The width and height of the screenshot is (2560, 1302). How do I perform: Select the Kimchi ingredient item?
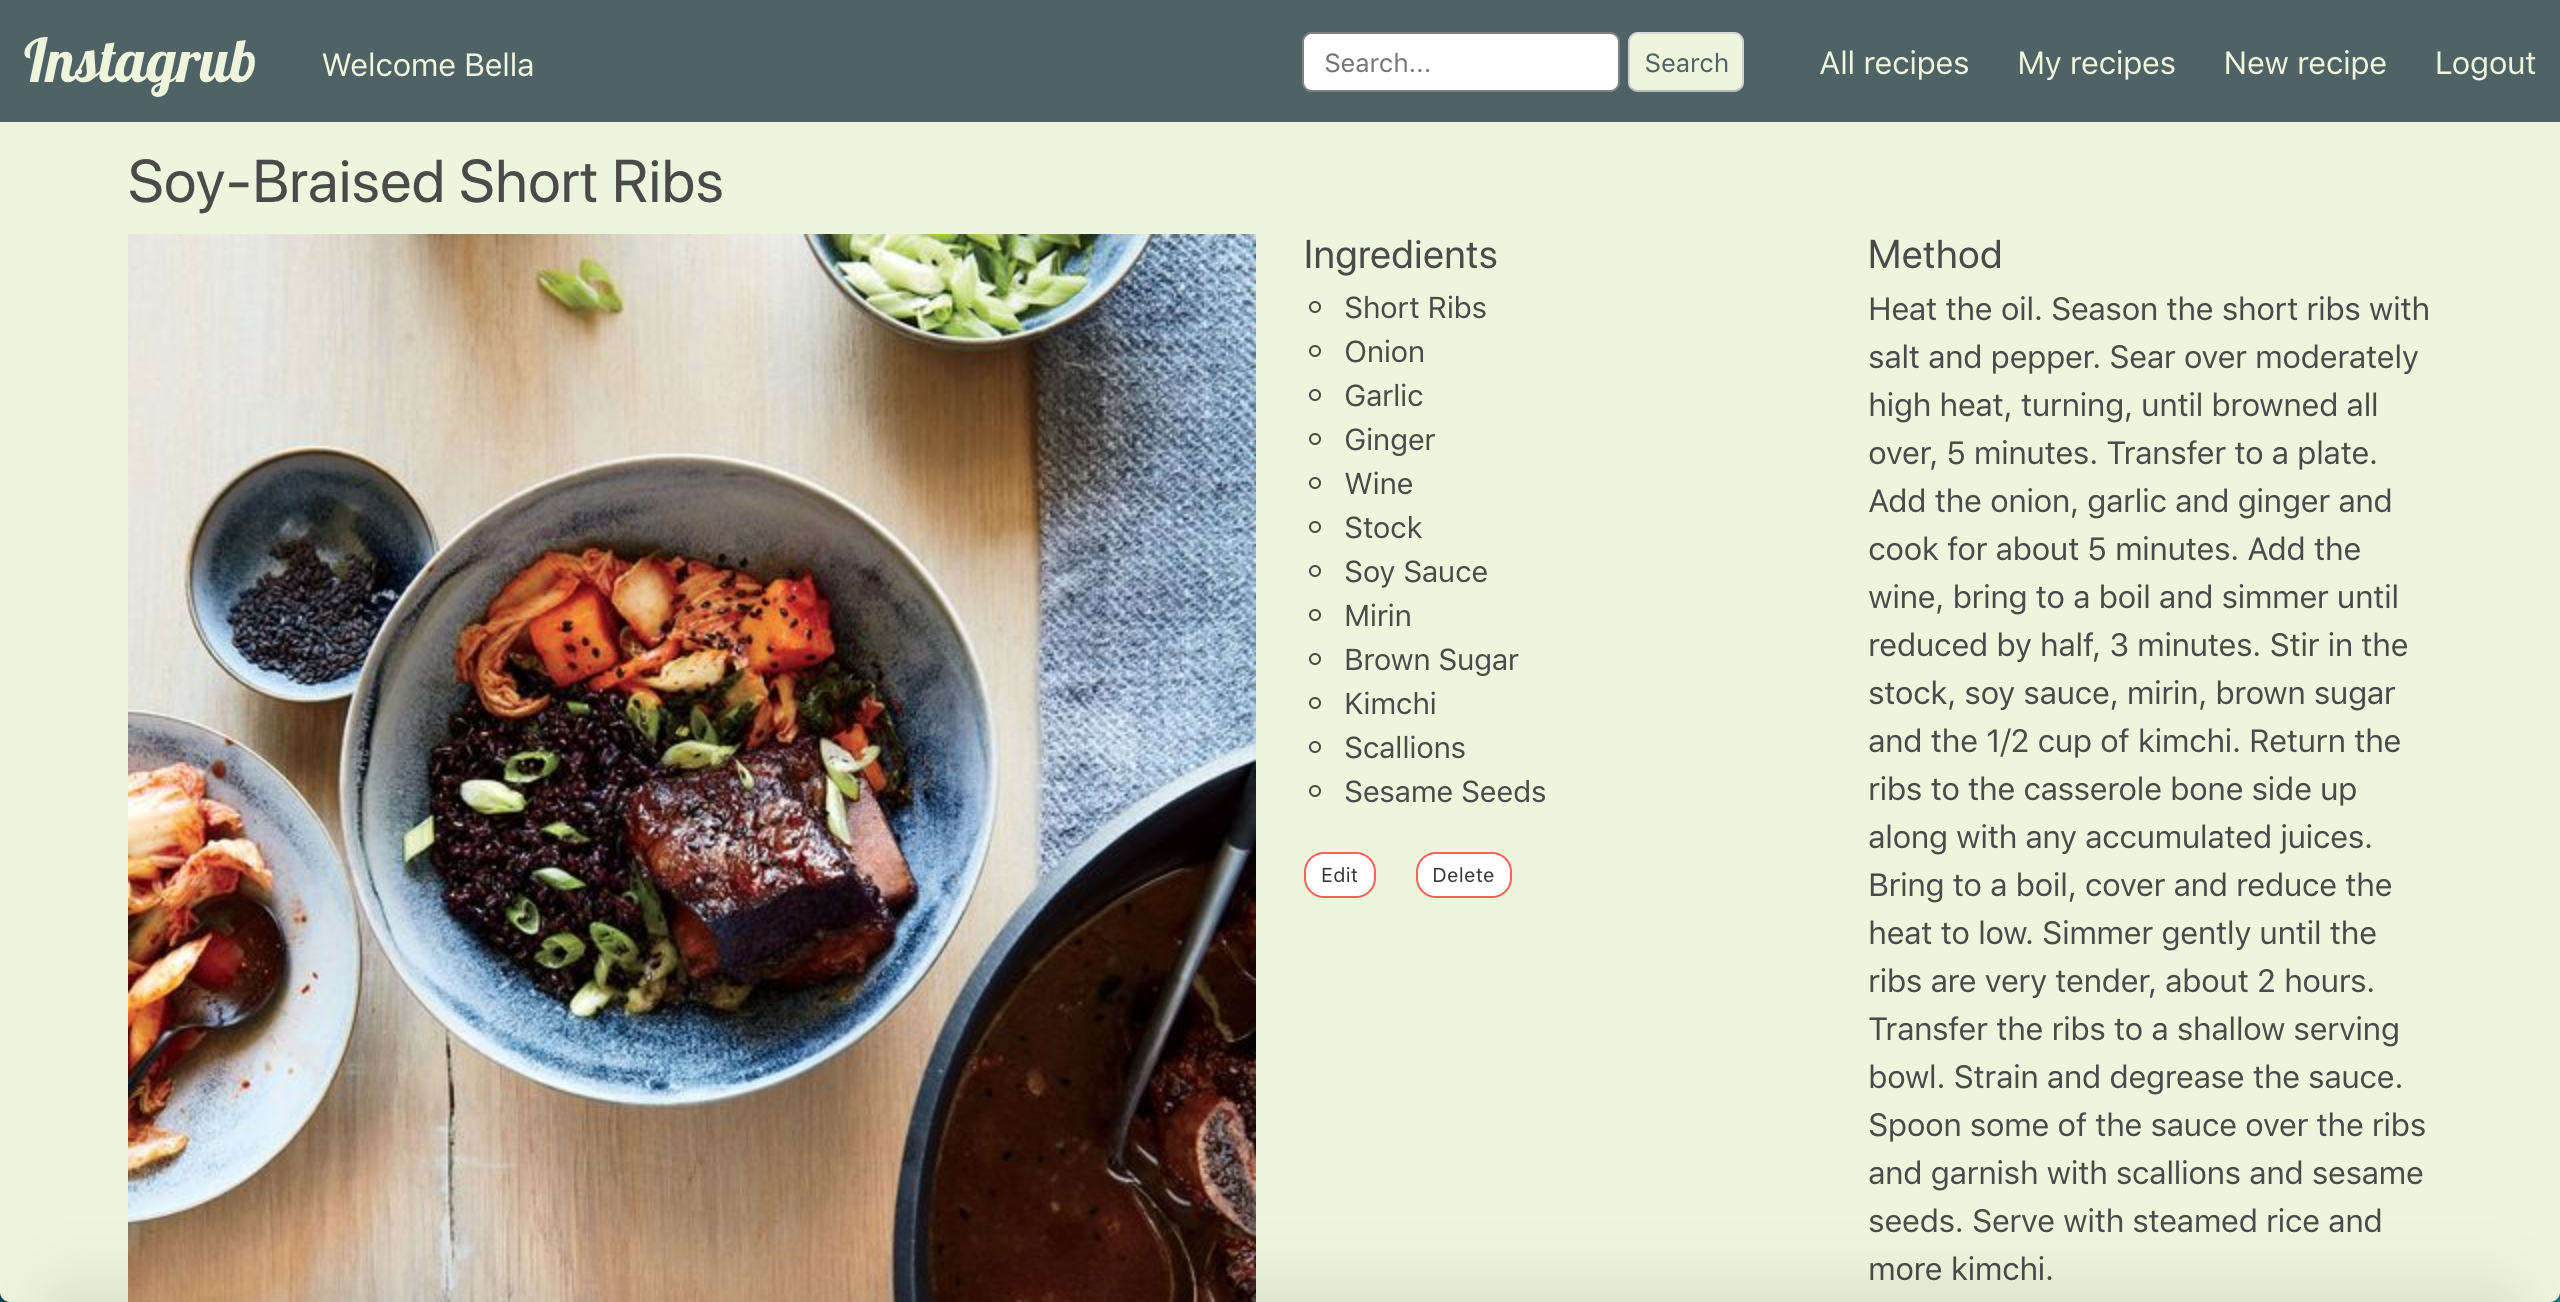pos(1390,704)
